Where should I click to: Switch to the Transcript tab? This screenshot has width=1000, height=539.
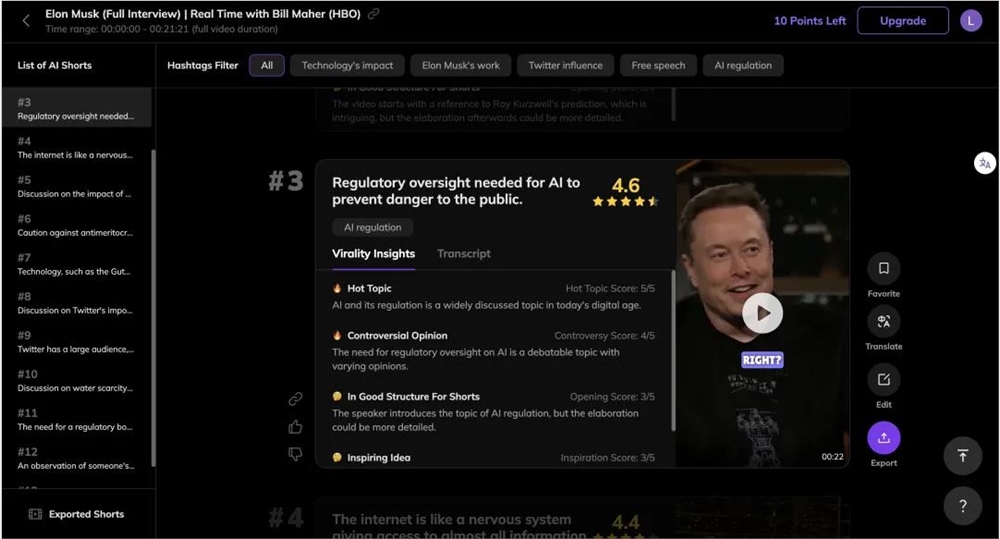click(464, 254)
